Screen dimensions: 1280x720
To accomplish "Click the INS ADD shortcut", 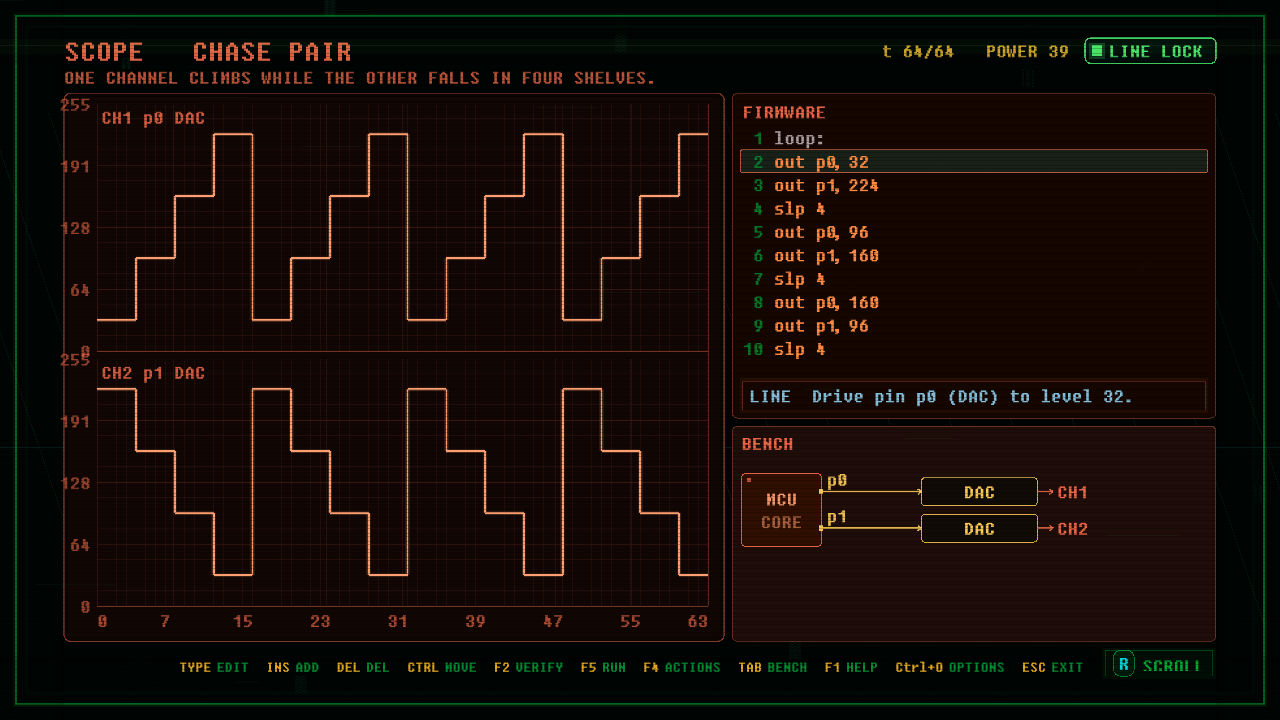I will coord(293,667).
